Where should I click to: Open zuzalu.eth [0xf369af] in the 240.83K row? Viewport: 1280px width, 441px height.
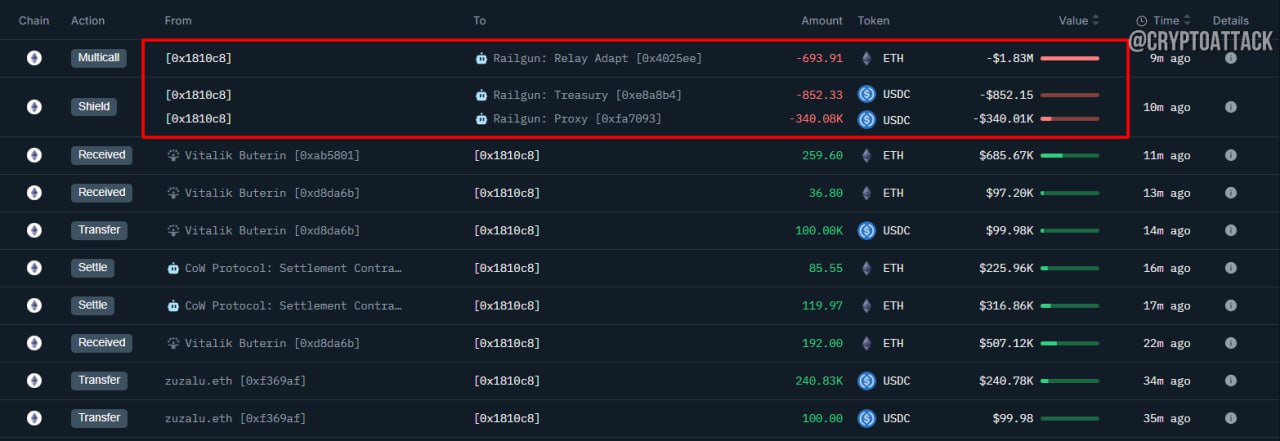tap(235, 380)
